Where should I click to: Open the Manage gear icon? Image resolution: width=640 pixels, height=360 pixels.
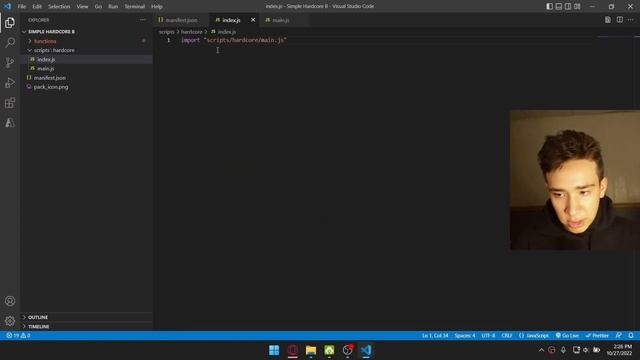click(x=10, y=321)
